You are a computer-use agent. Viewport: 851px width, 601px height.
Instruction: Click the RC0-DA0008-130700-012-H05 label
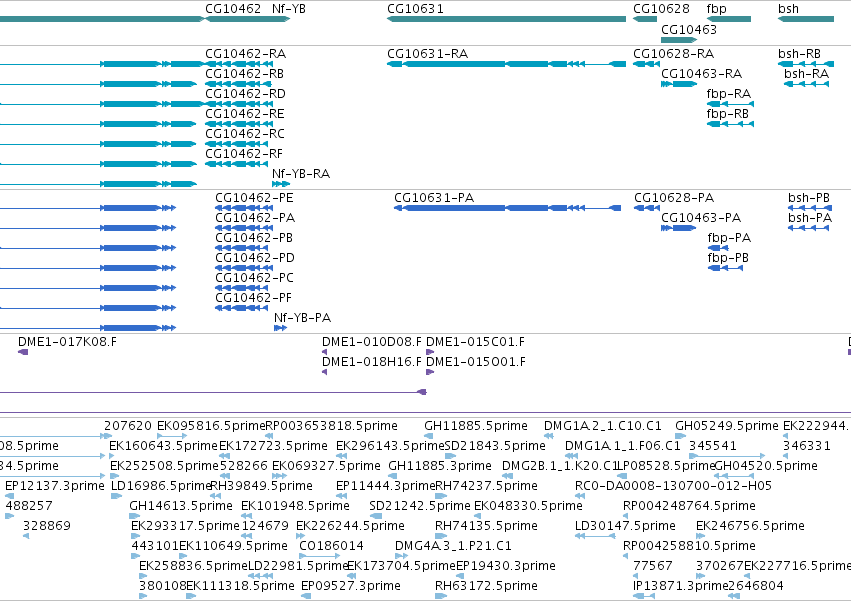674,486
